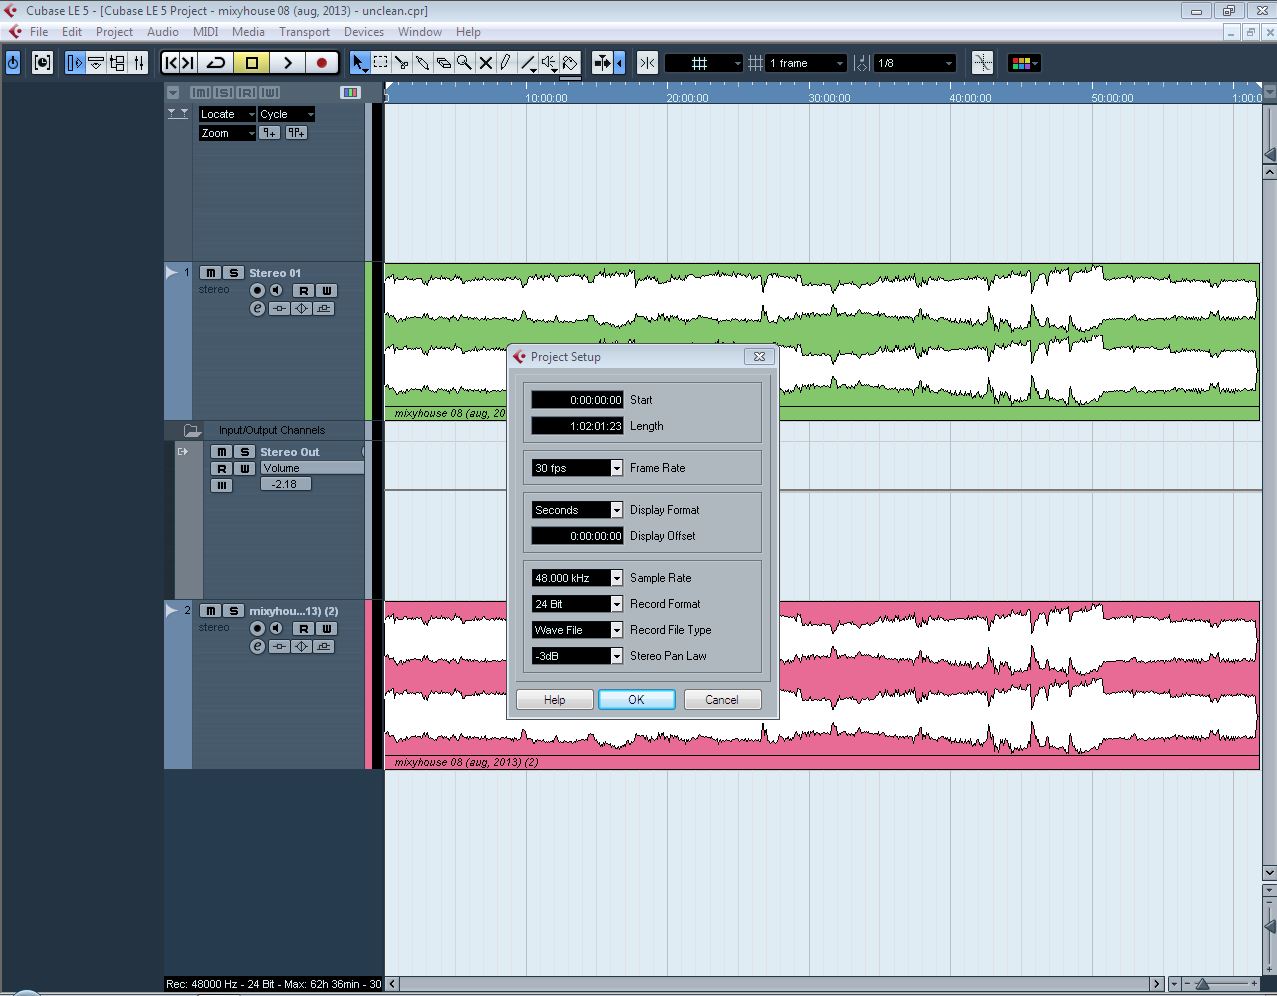Select the Split scissors tool
This screenshot has width=1277, height=996.
coord(401,63)
